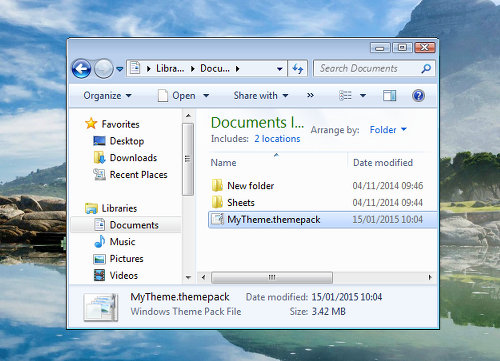Click the 04/11/2014 09:44 date cell
Viewport: 500px width, 361px height.
tap(388, 203)
